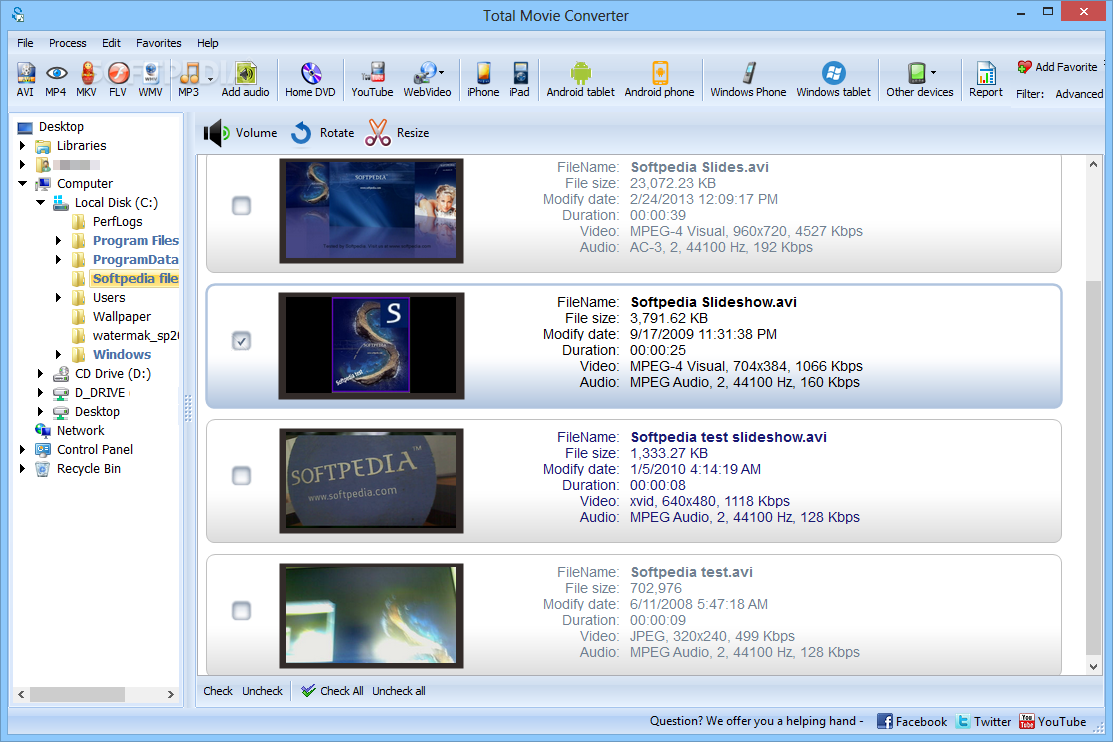This screenshot has width=1113, height=742.
Task: Open the Add audio tool
Action: [x=246, y=80]
